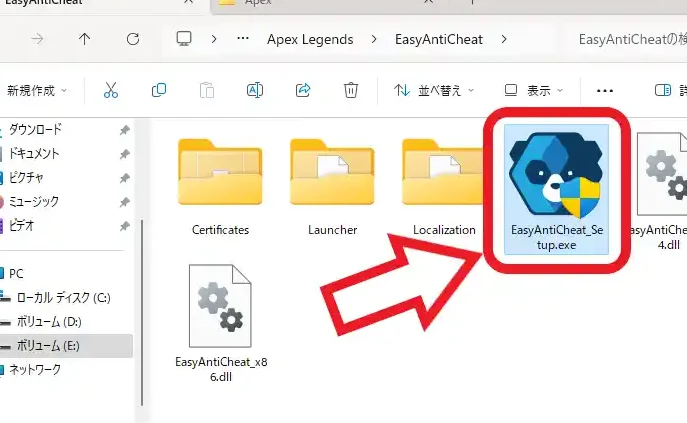
Task: Open the 並べ替え sort dropdown
Action: click(x=433, y=91)
